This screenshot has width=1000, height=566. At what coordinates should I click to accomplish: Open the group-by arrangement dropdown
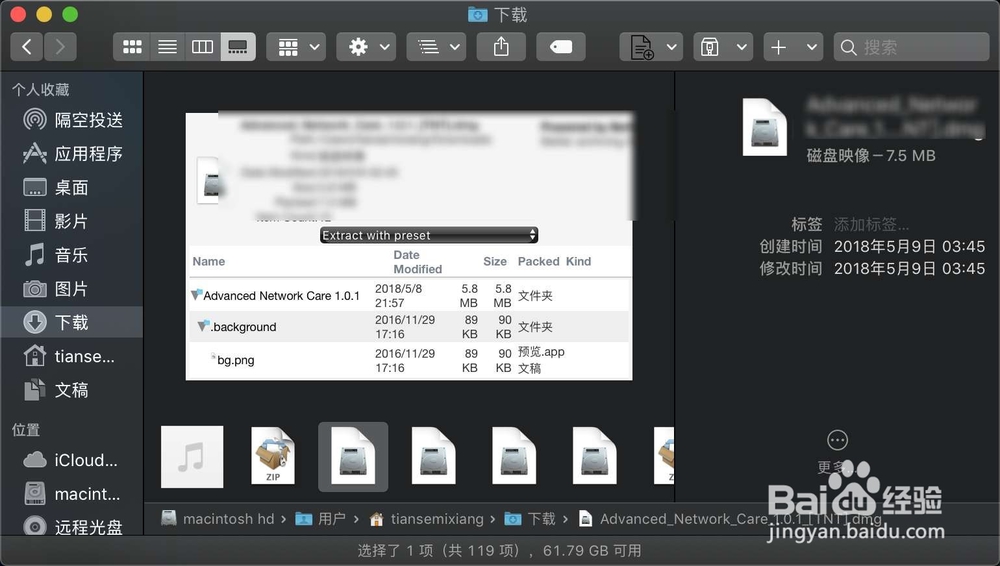297,47
